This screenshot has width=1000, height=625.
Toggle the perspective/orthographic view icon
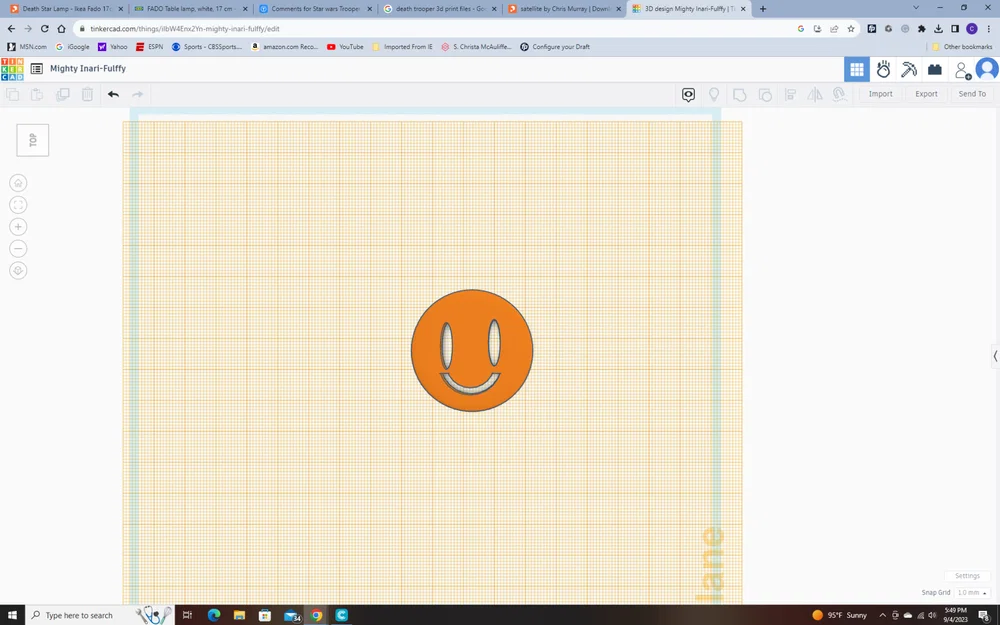pyautogui.click(x=18, y=271)
